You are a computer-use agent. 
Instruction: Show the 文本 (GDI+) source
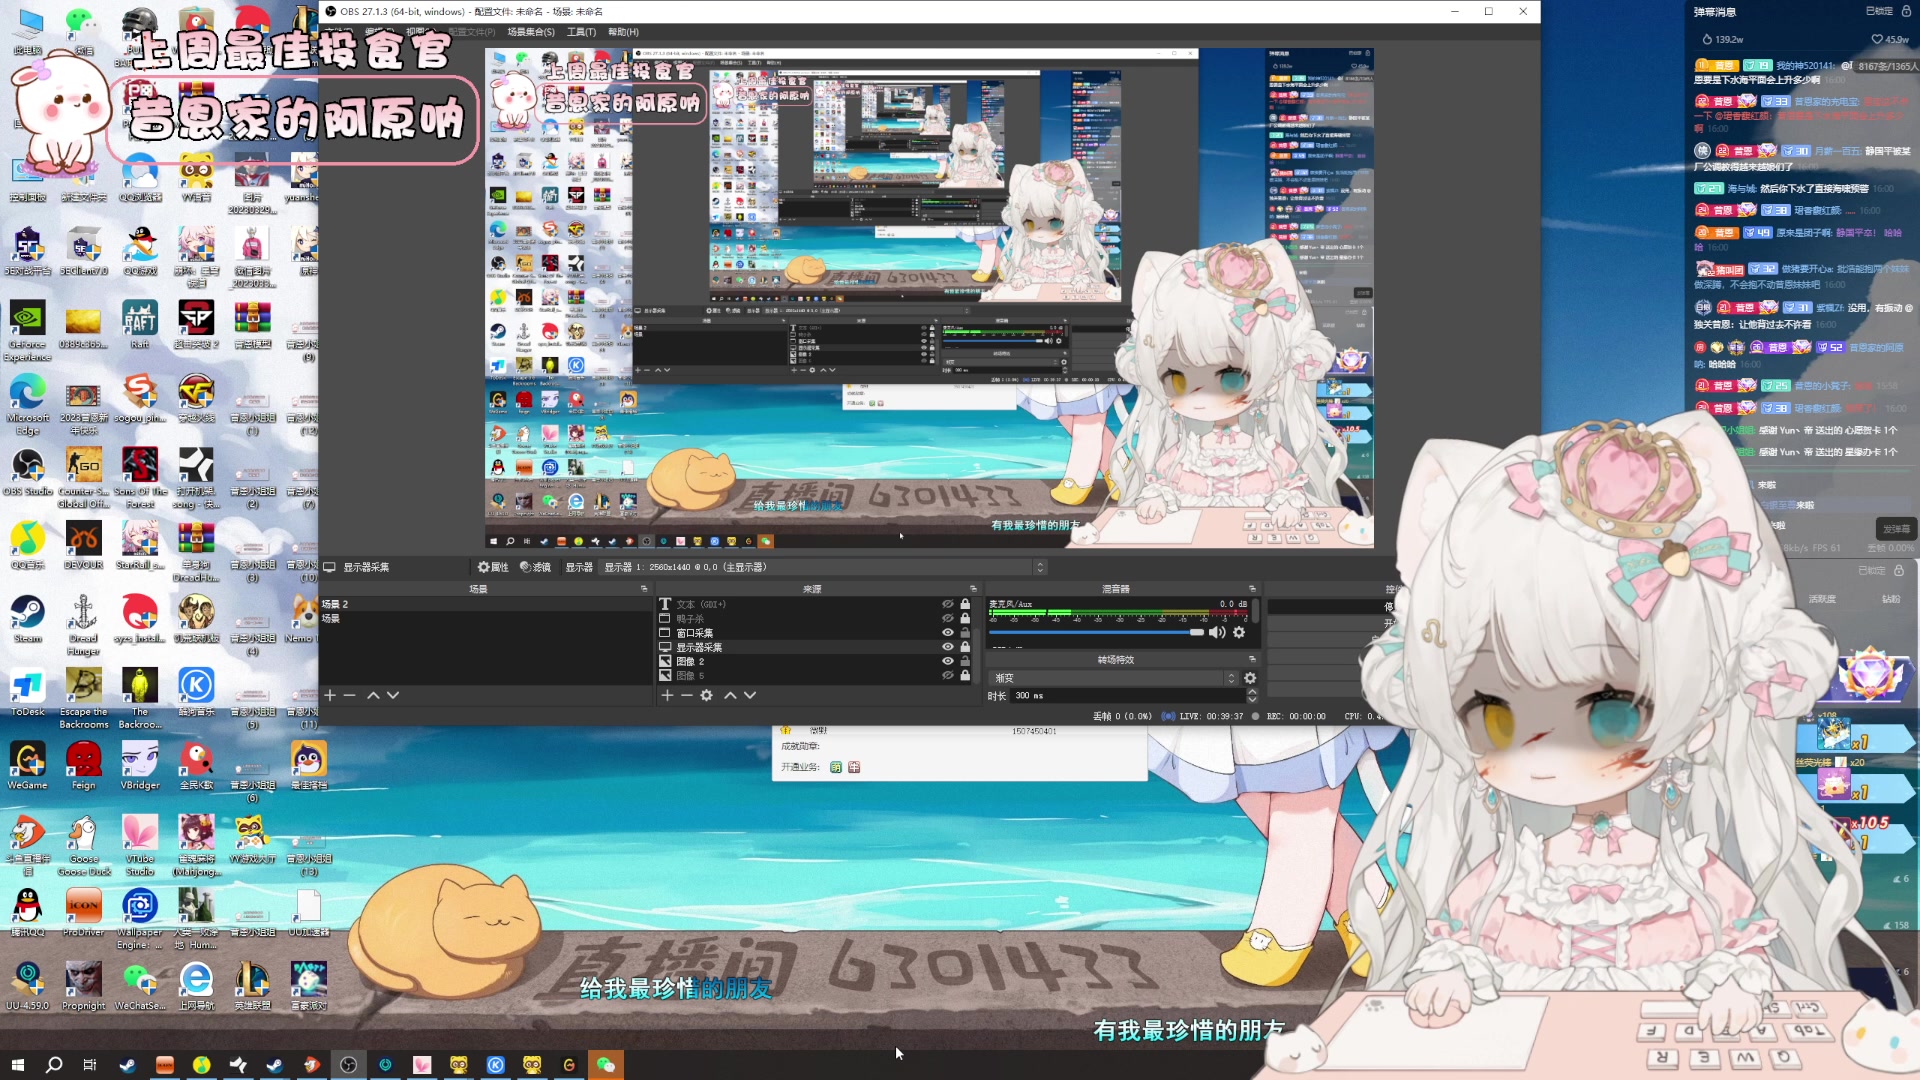point(947,604)
